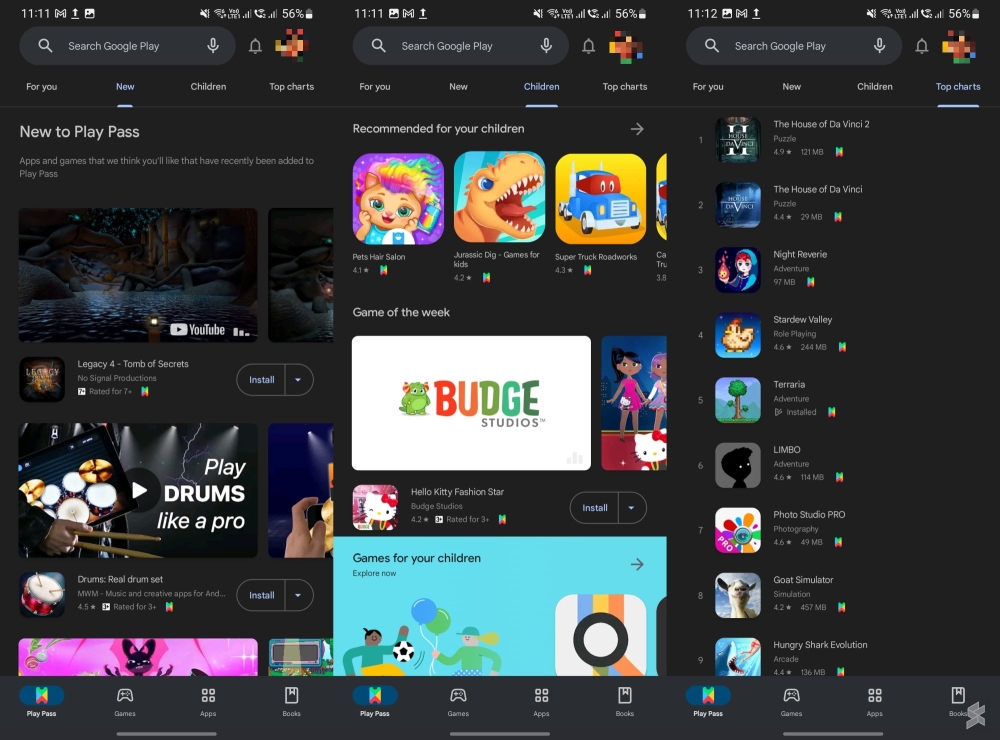
Task: Tap the Hello Kitty Fashion Star icon
Action: pos(375,507)
